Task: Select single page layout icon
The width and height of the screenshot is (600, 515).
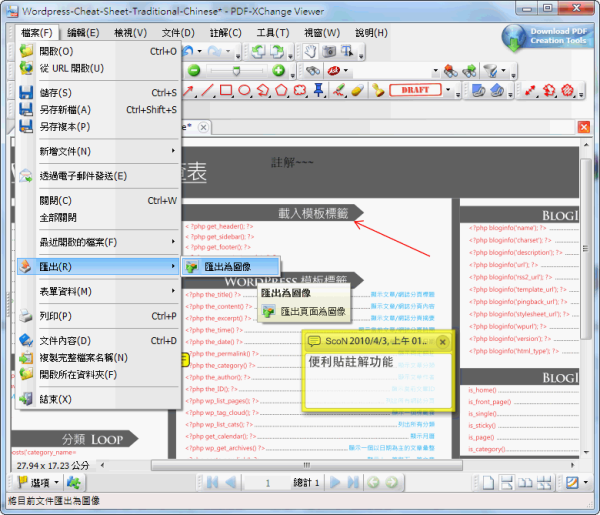Action: point(488,482)
